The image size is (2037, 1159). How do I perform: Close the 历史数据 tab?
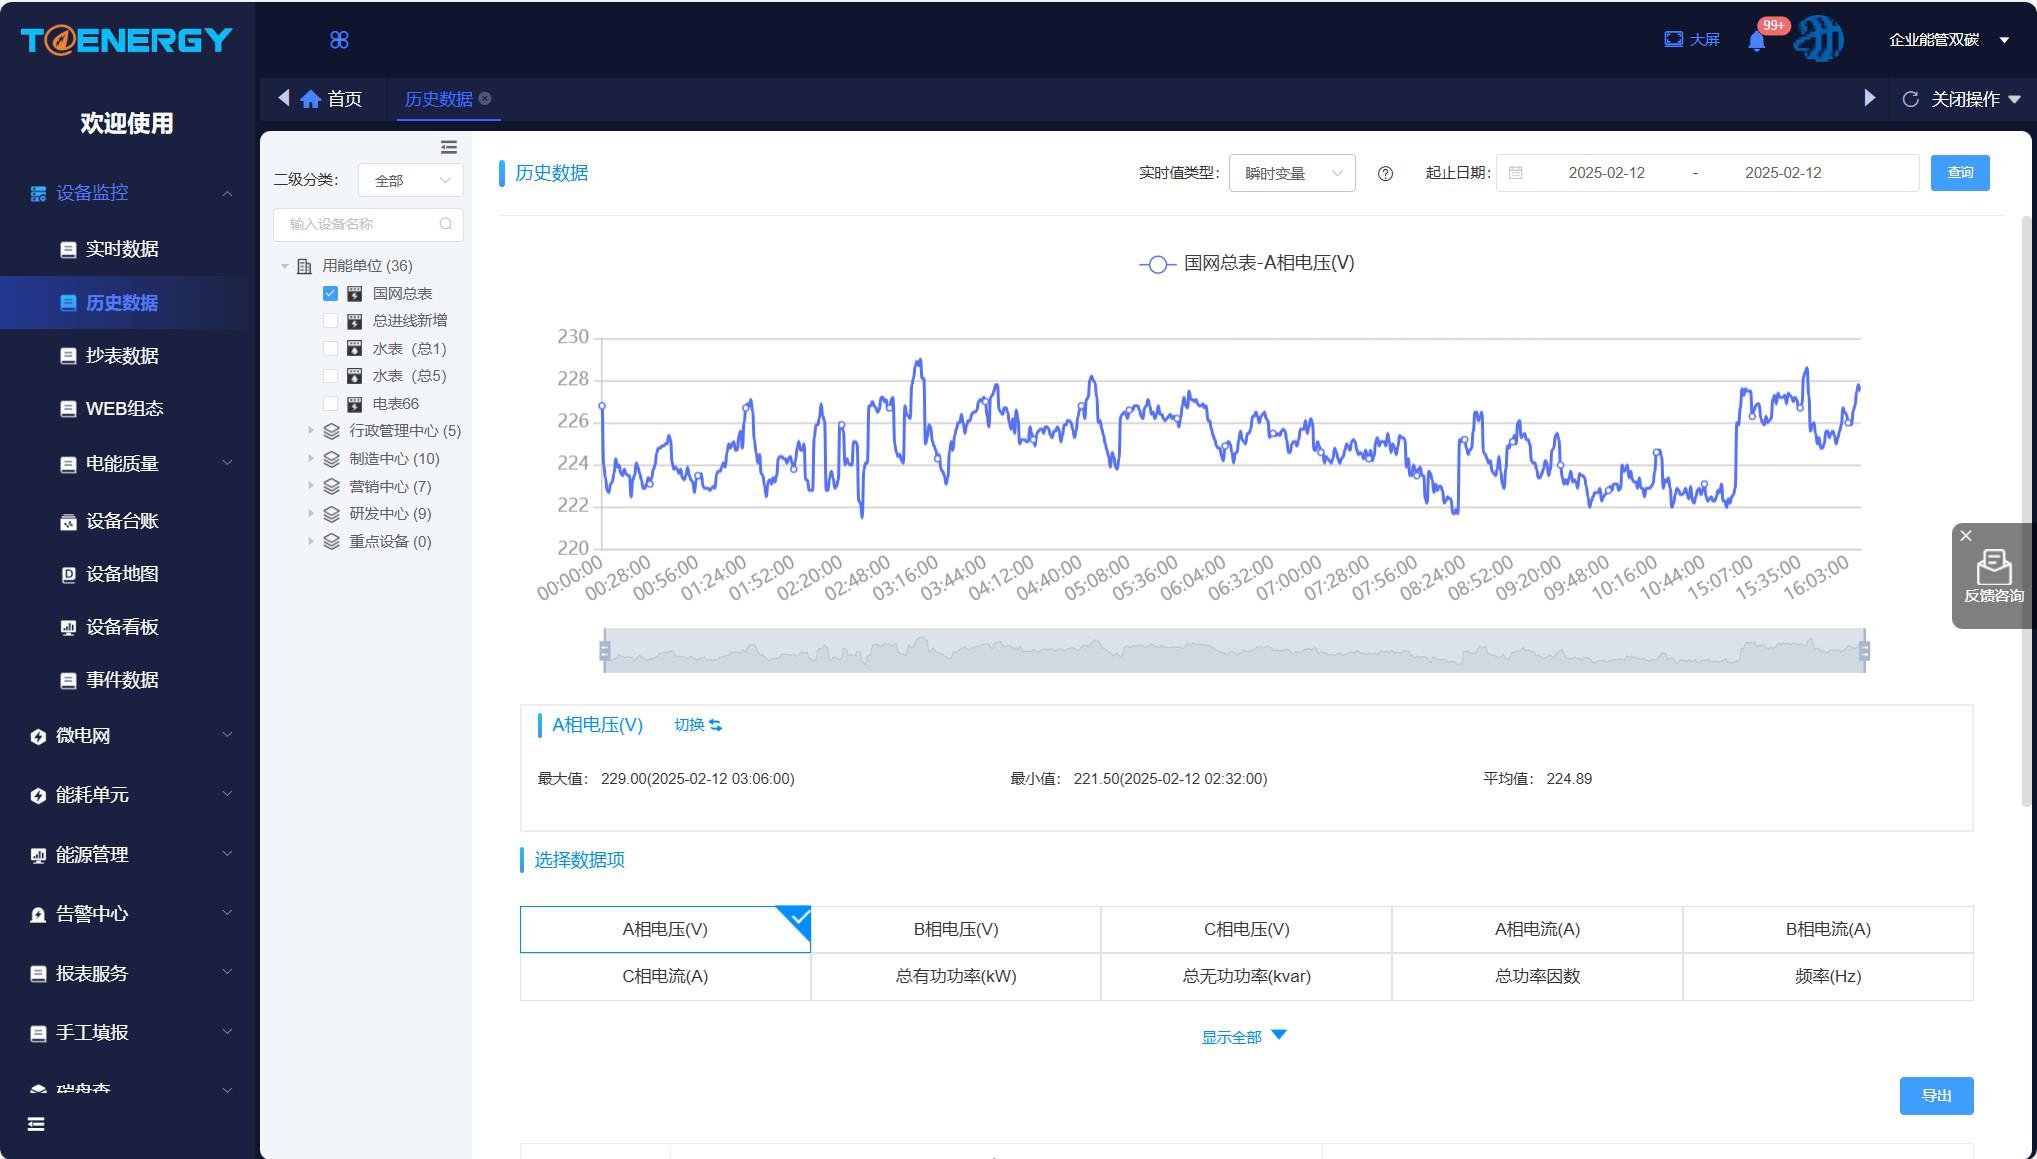point(485,99)
